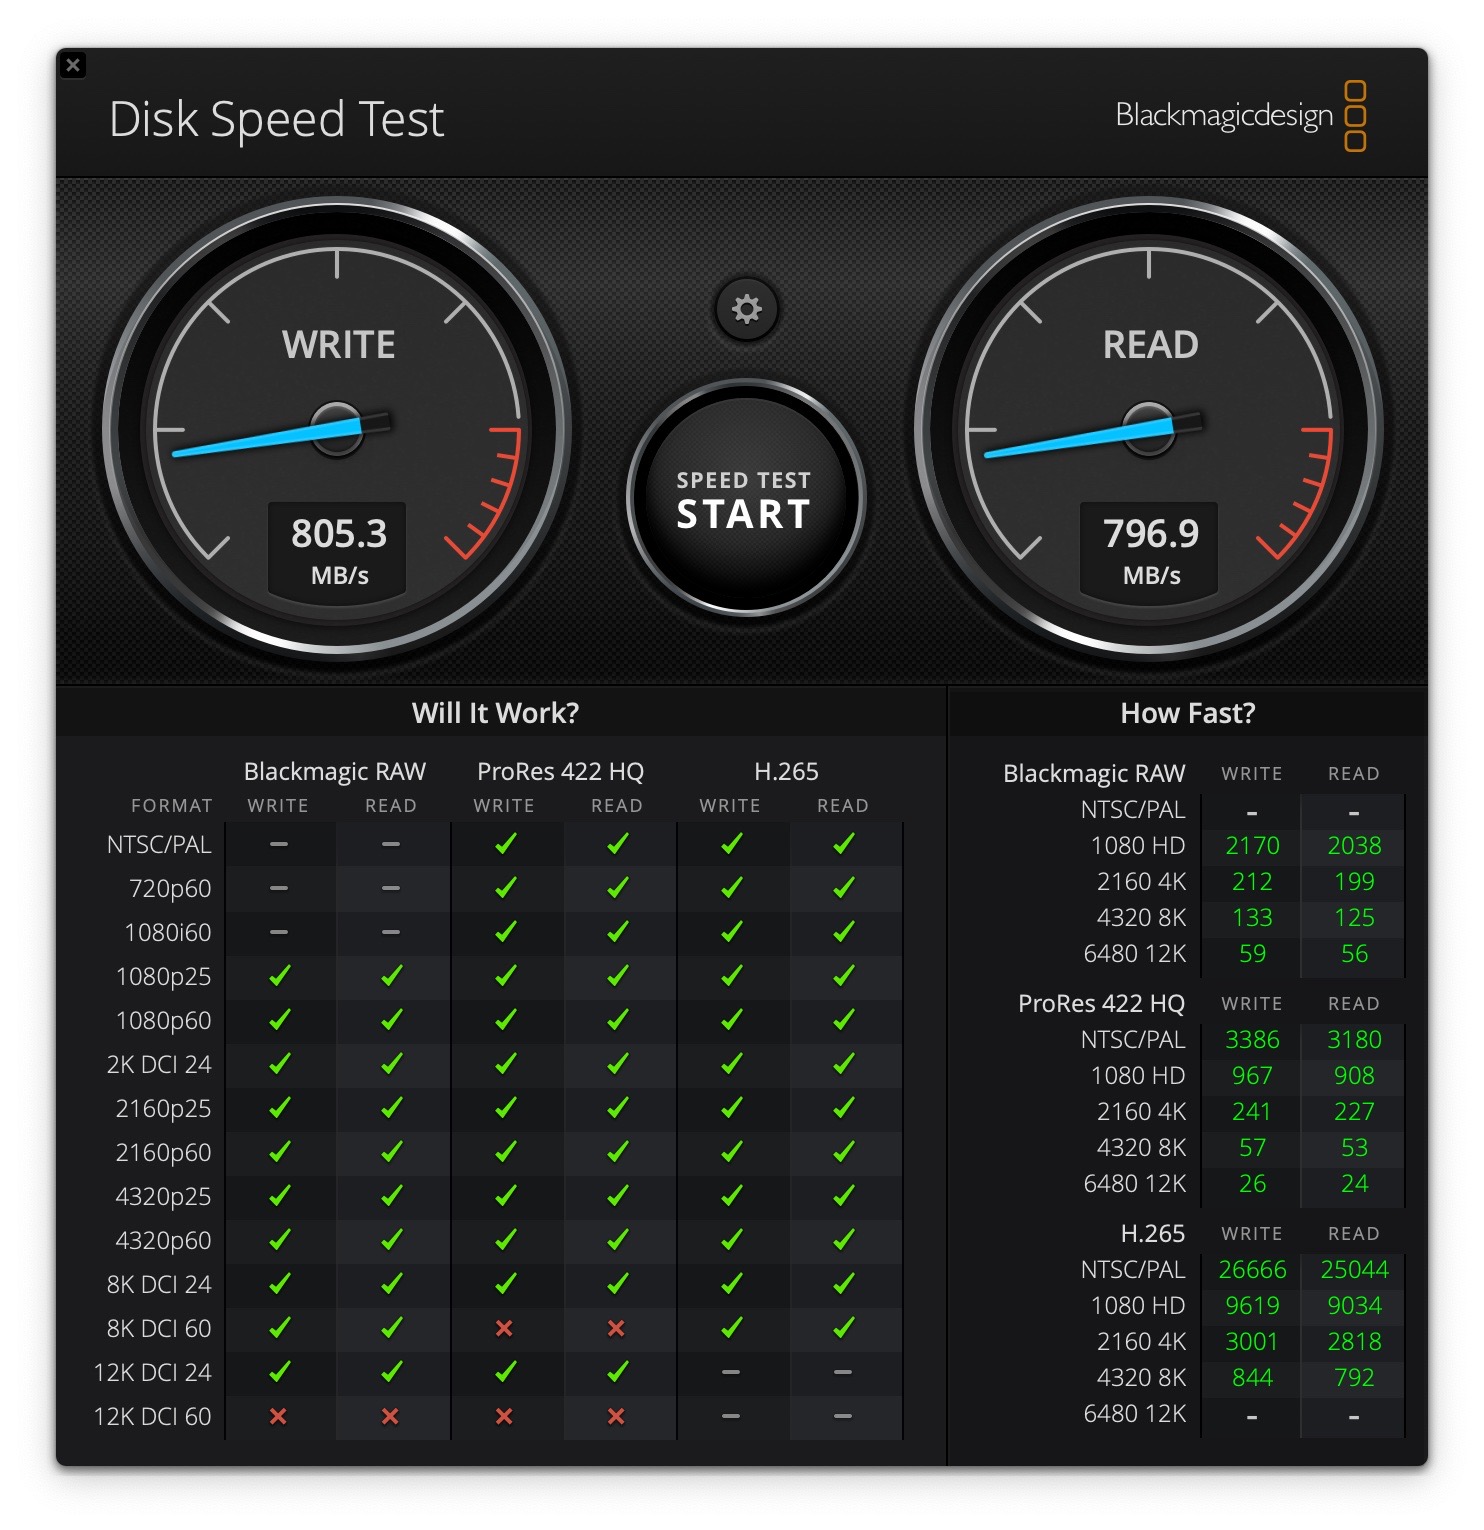Click the Blackmagicdesign logo
This screenshot has width=1484, height=1530.
pyautogui.click(x=1240, y=116)
